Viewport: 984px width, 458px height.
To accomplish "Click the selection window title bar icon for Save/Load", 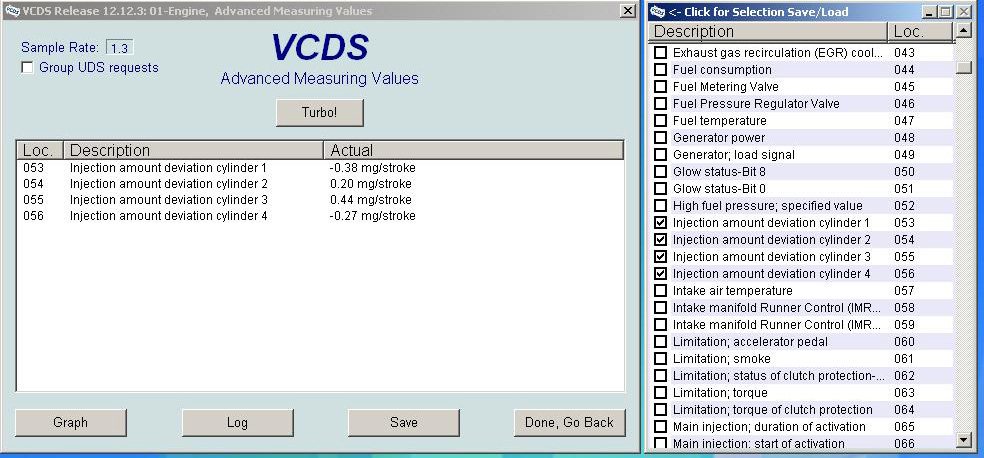I will (658, 11).
